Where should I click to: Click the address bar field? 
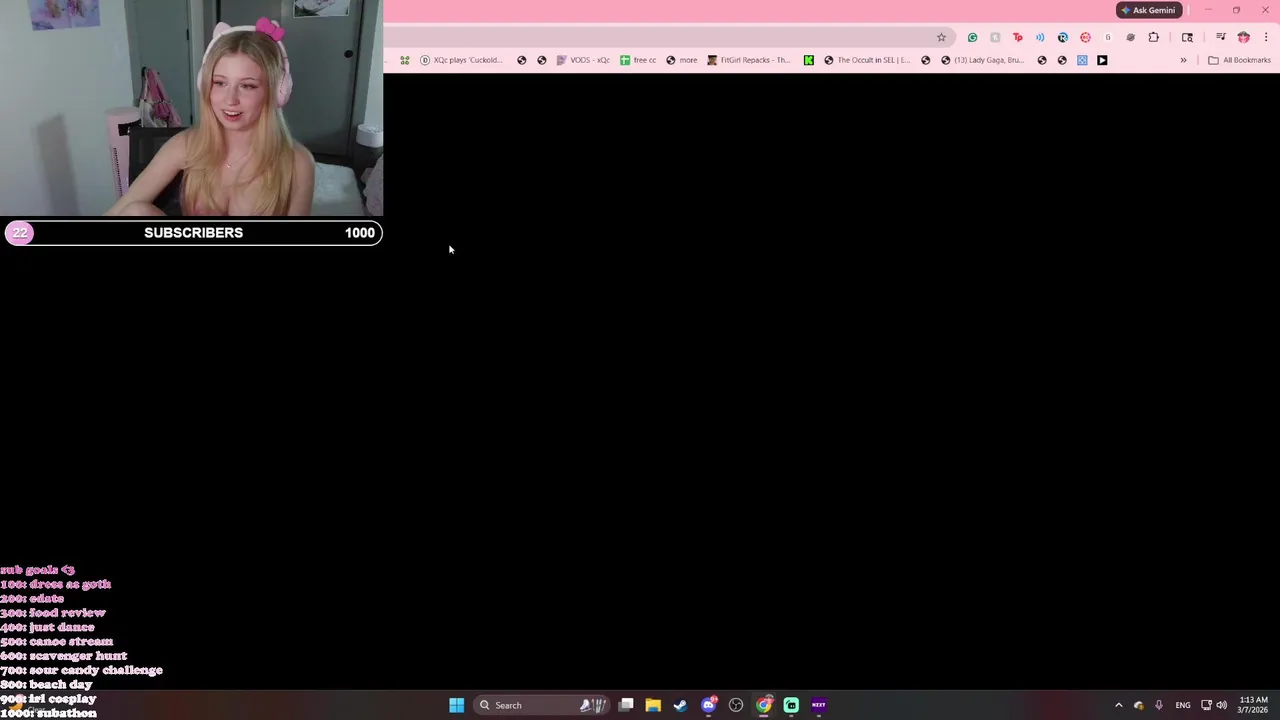pos(668,37)
